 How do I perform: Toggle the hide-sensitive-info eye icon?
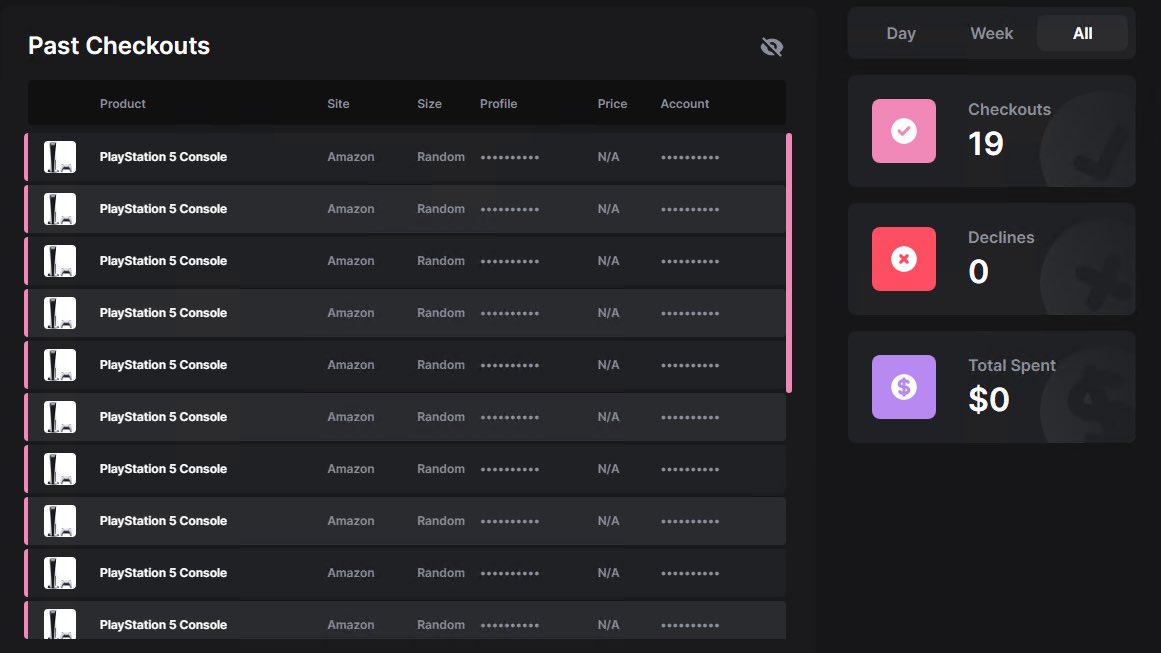point(772,47)
